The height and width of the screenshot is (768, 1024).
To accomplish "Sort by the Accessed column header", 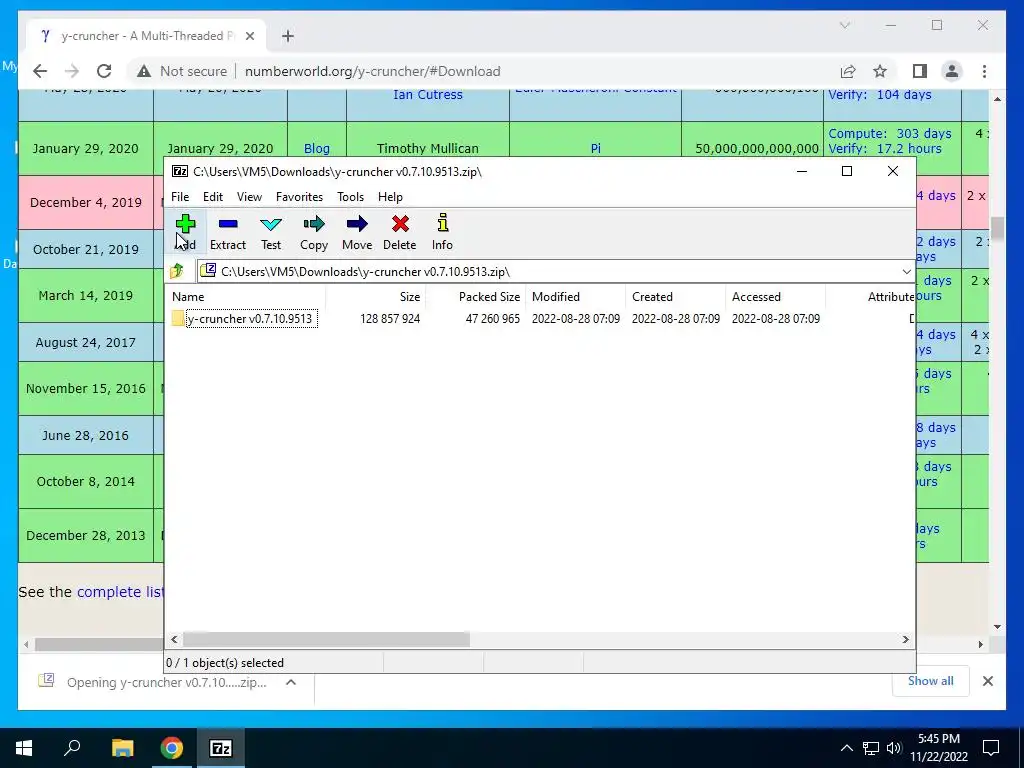I will coord(775,296).
